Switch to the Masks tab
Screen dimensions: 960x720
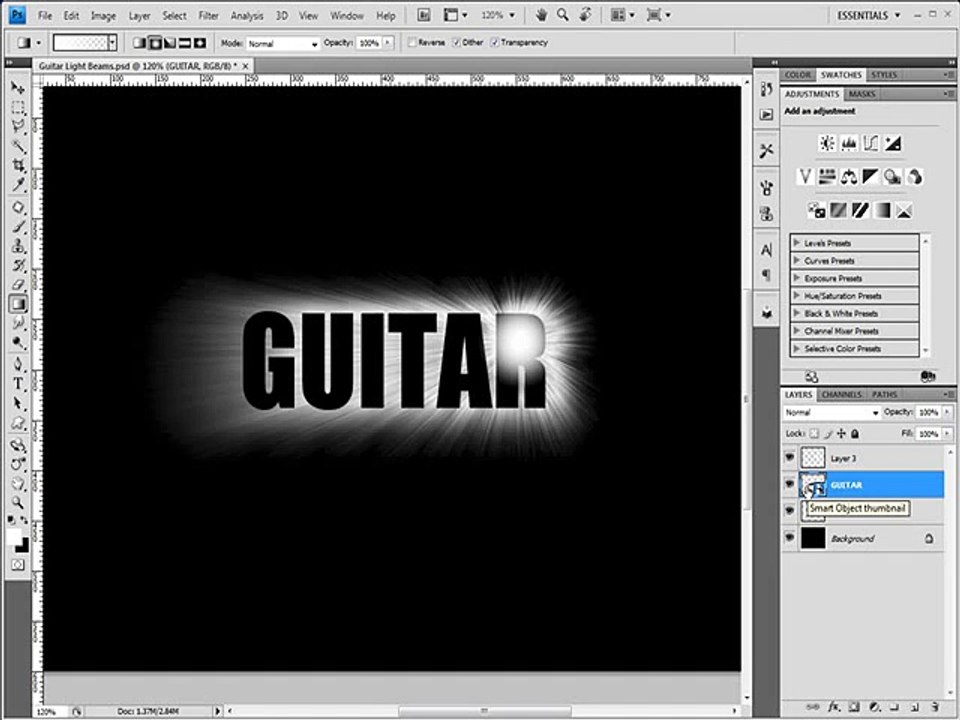tap(861, 94)
